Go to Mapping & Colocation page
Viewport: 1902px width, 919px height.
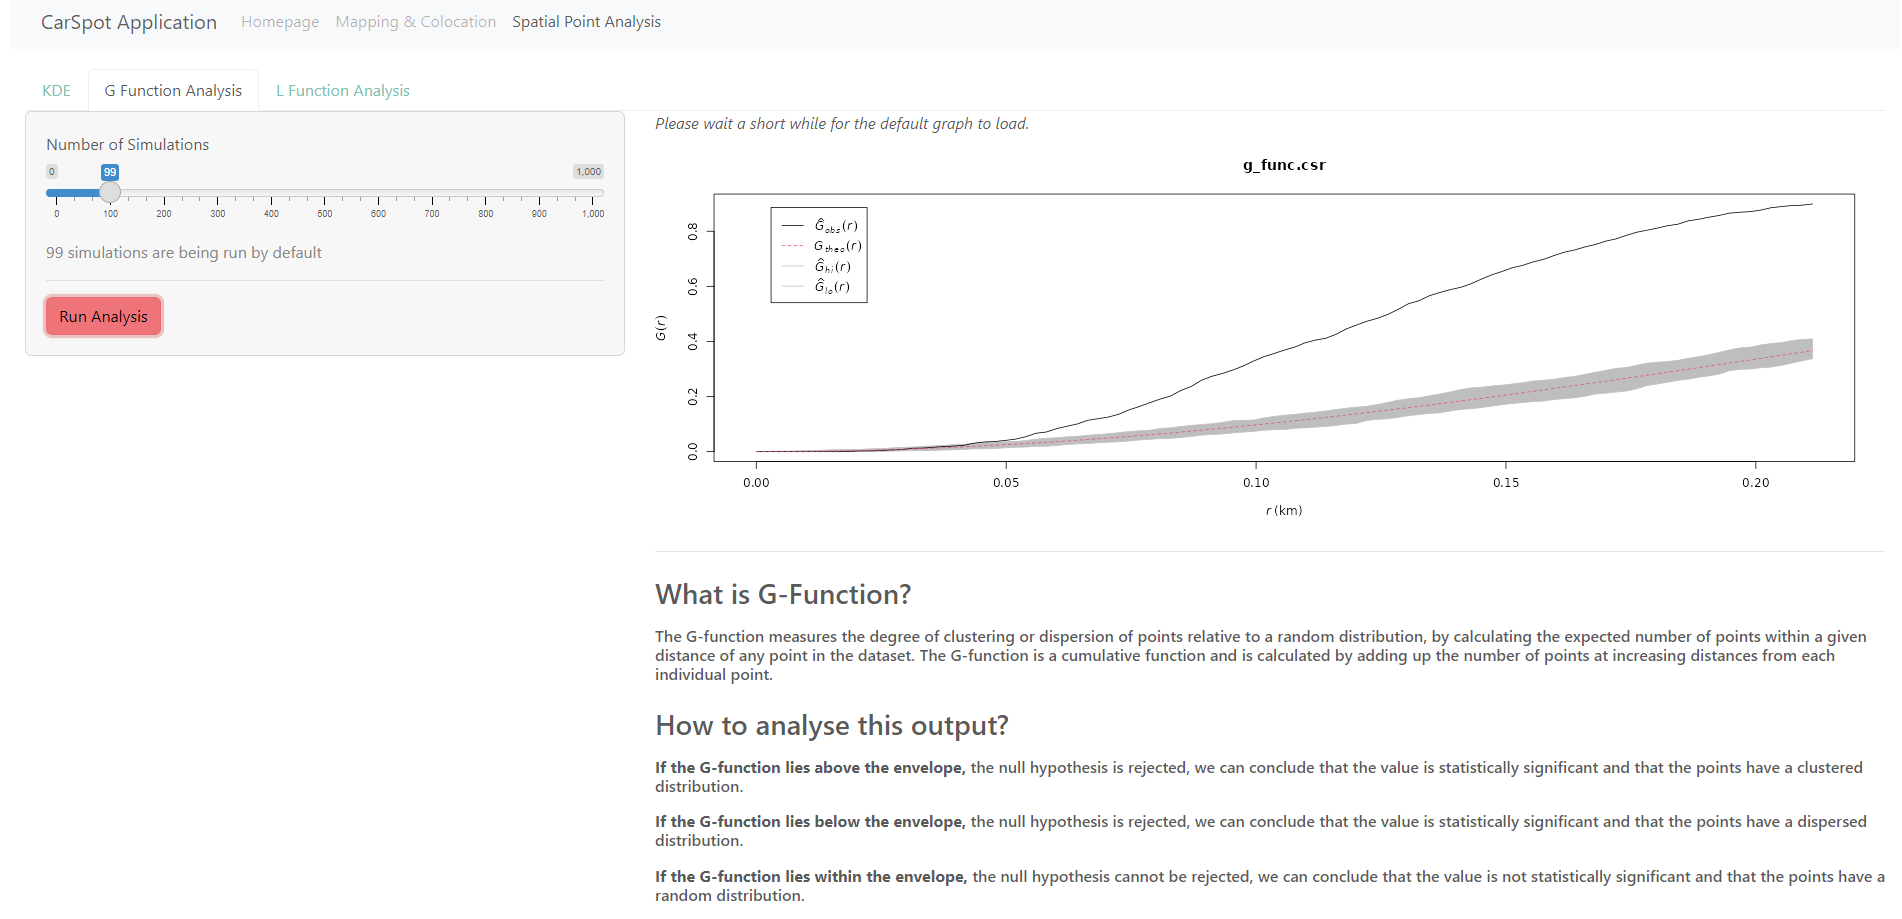click(415, 22)
